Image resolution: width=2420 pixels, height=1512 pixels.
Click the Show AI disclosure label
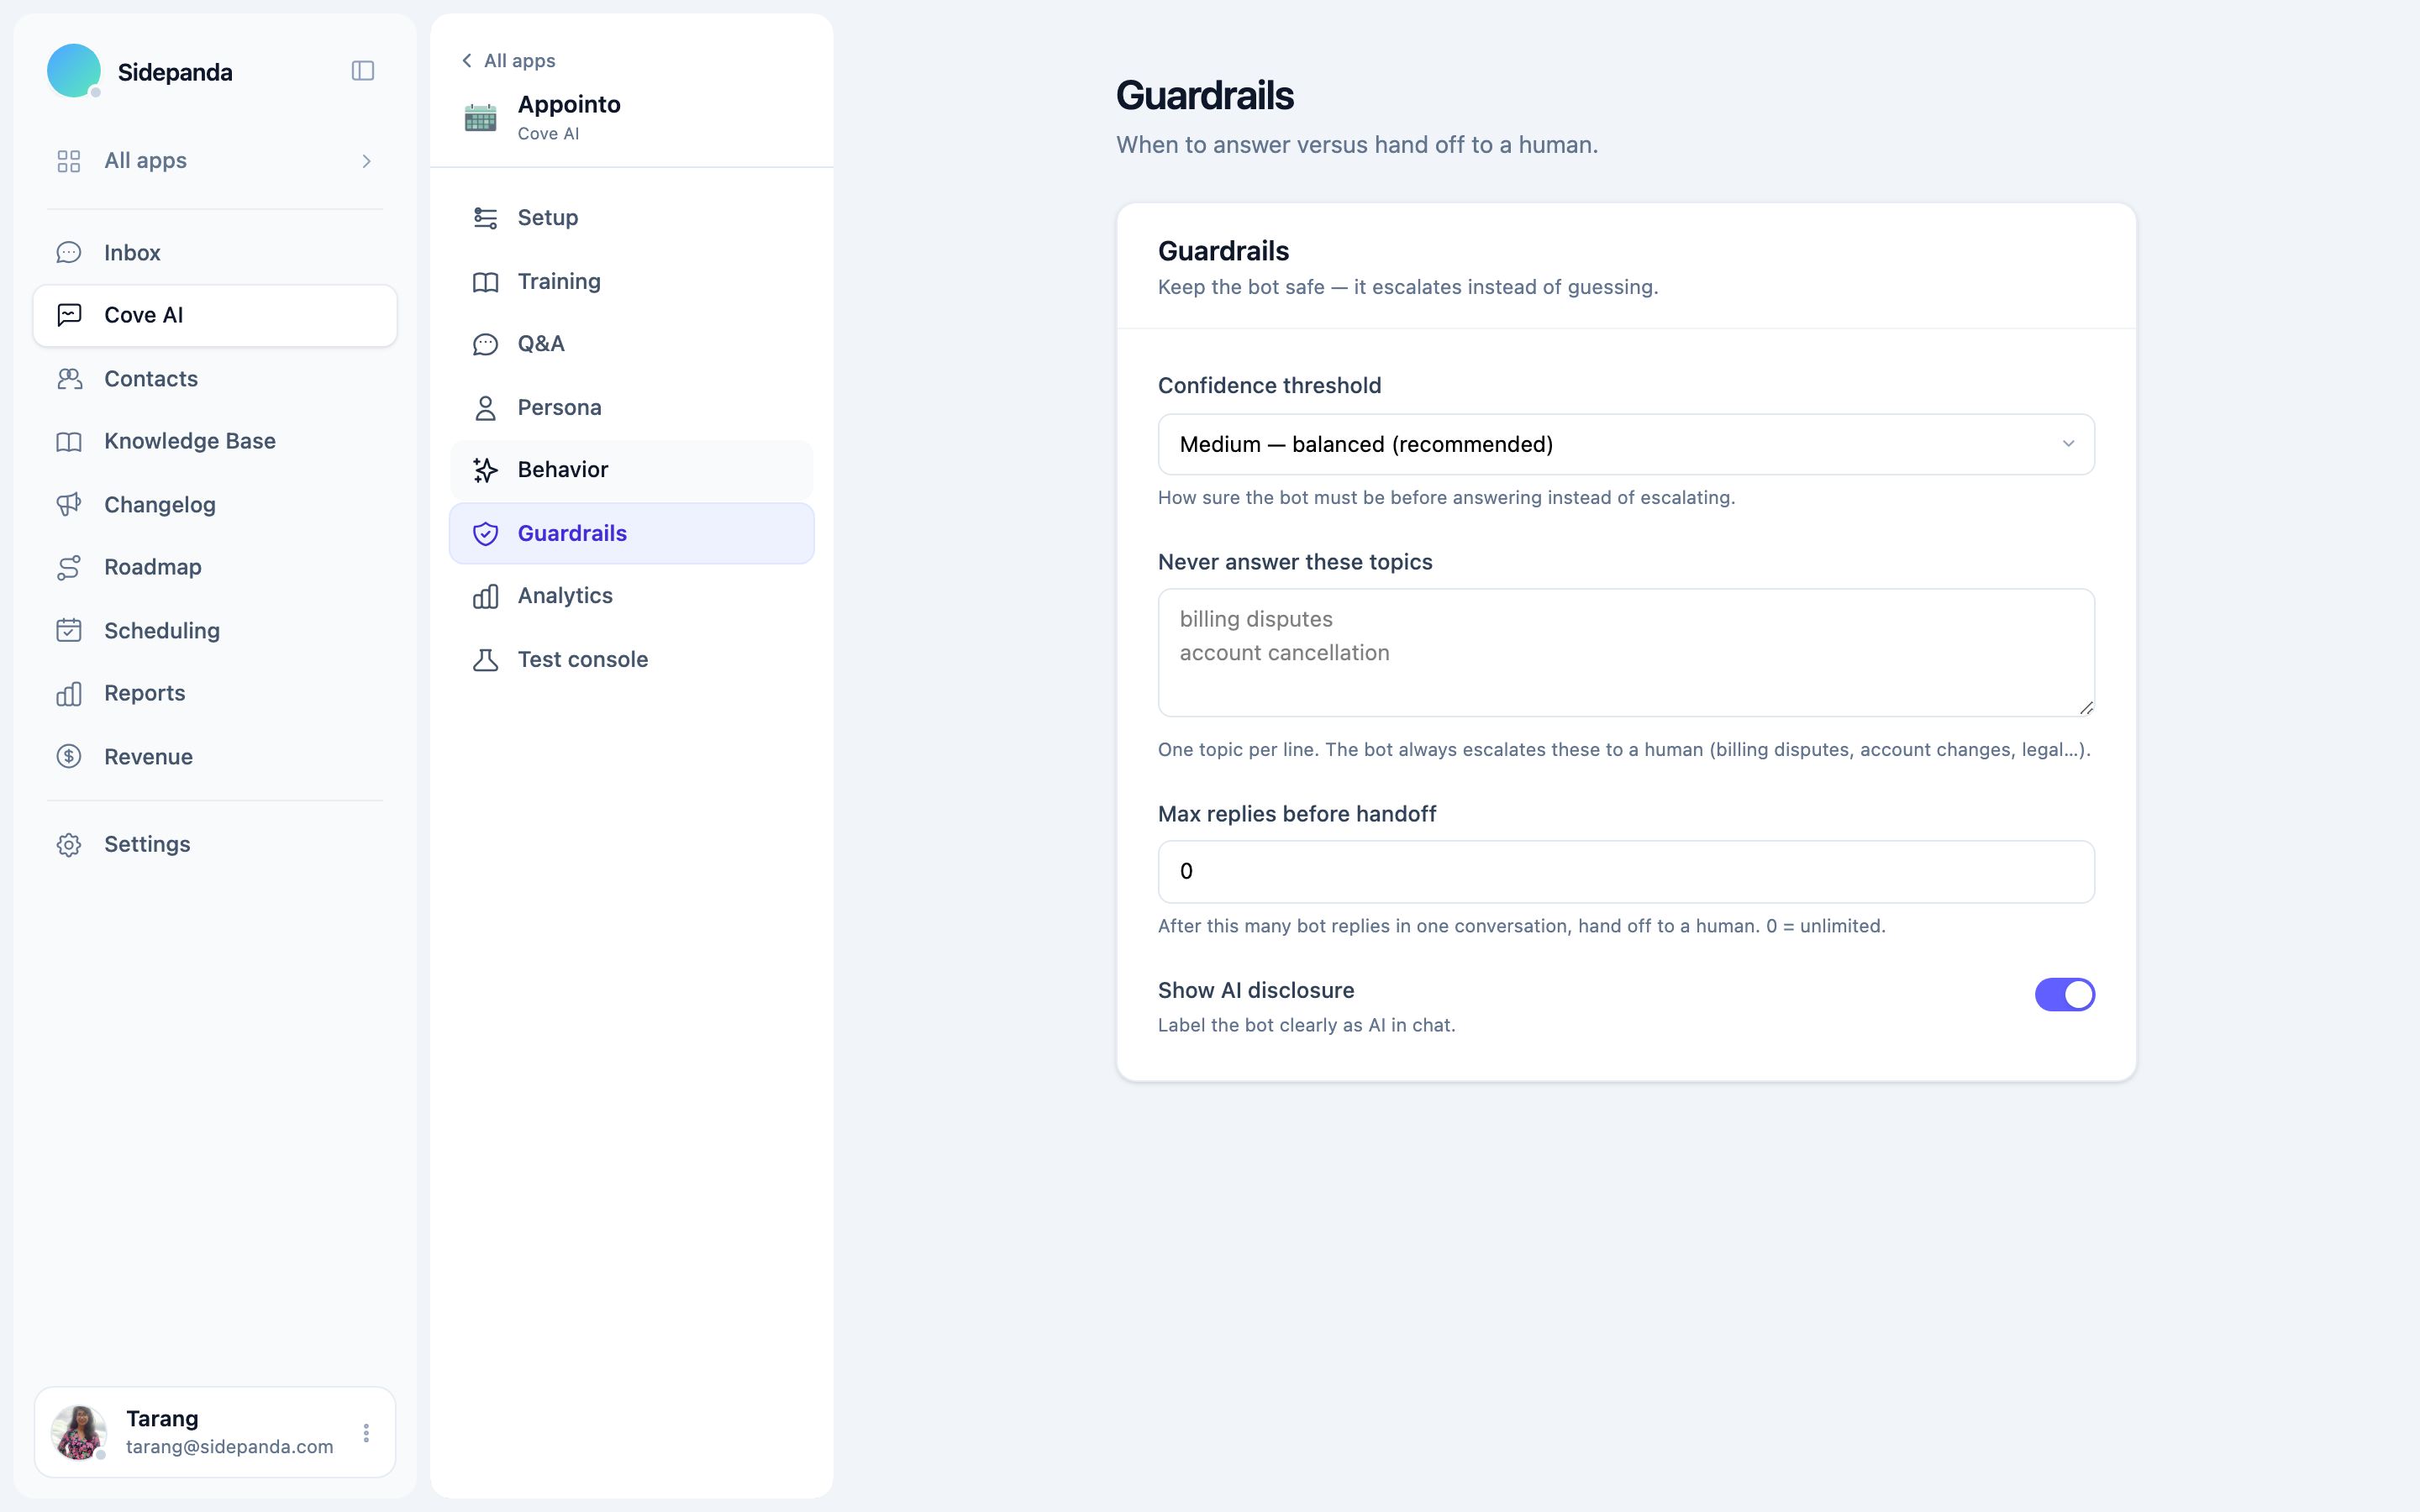click(x=1256, y=991)
